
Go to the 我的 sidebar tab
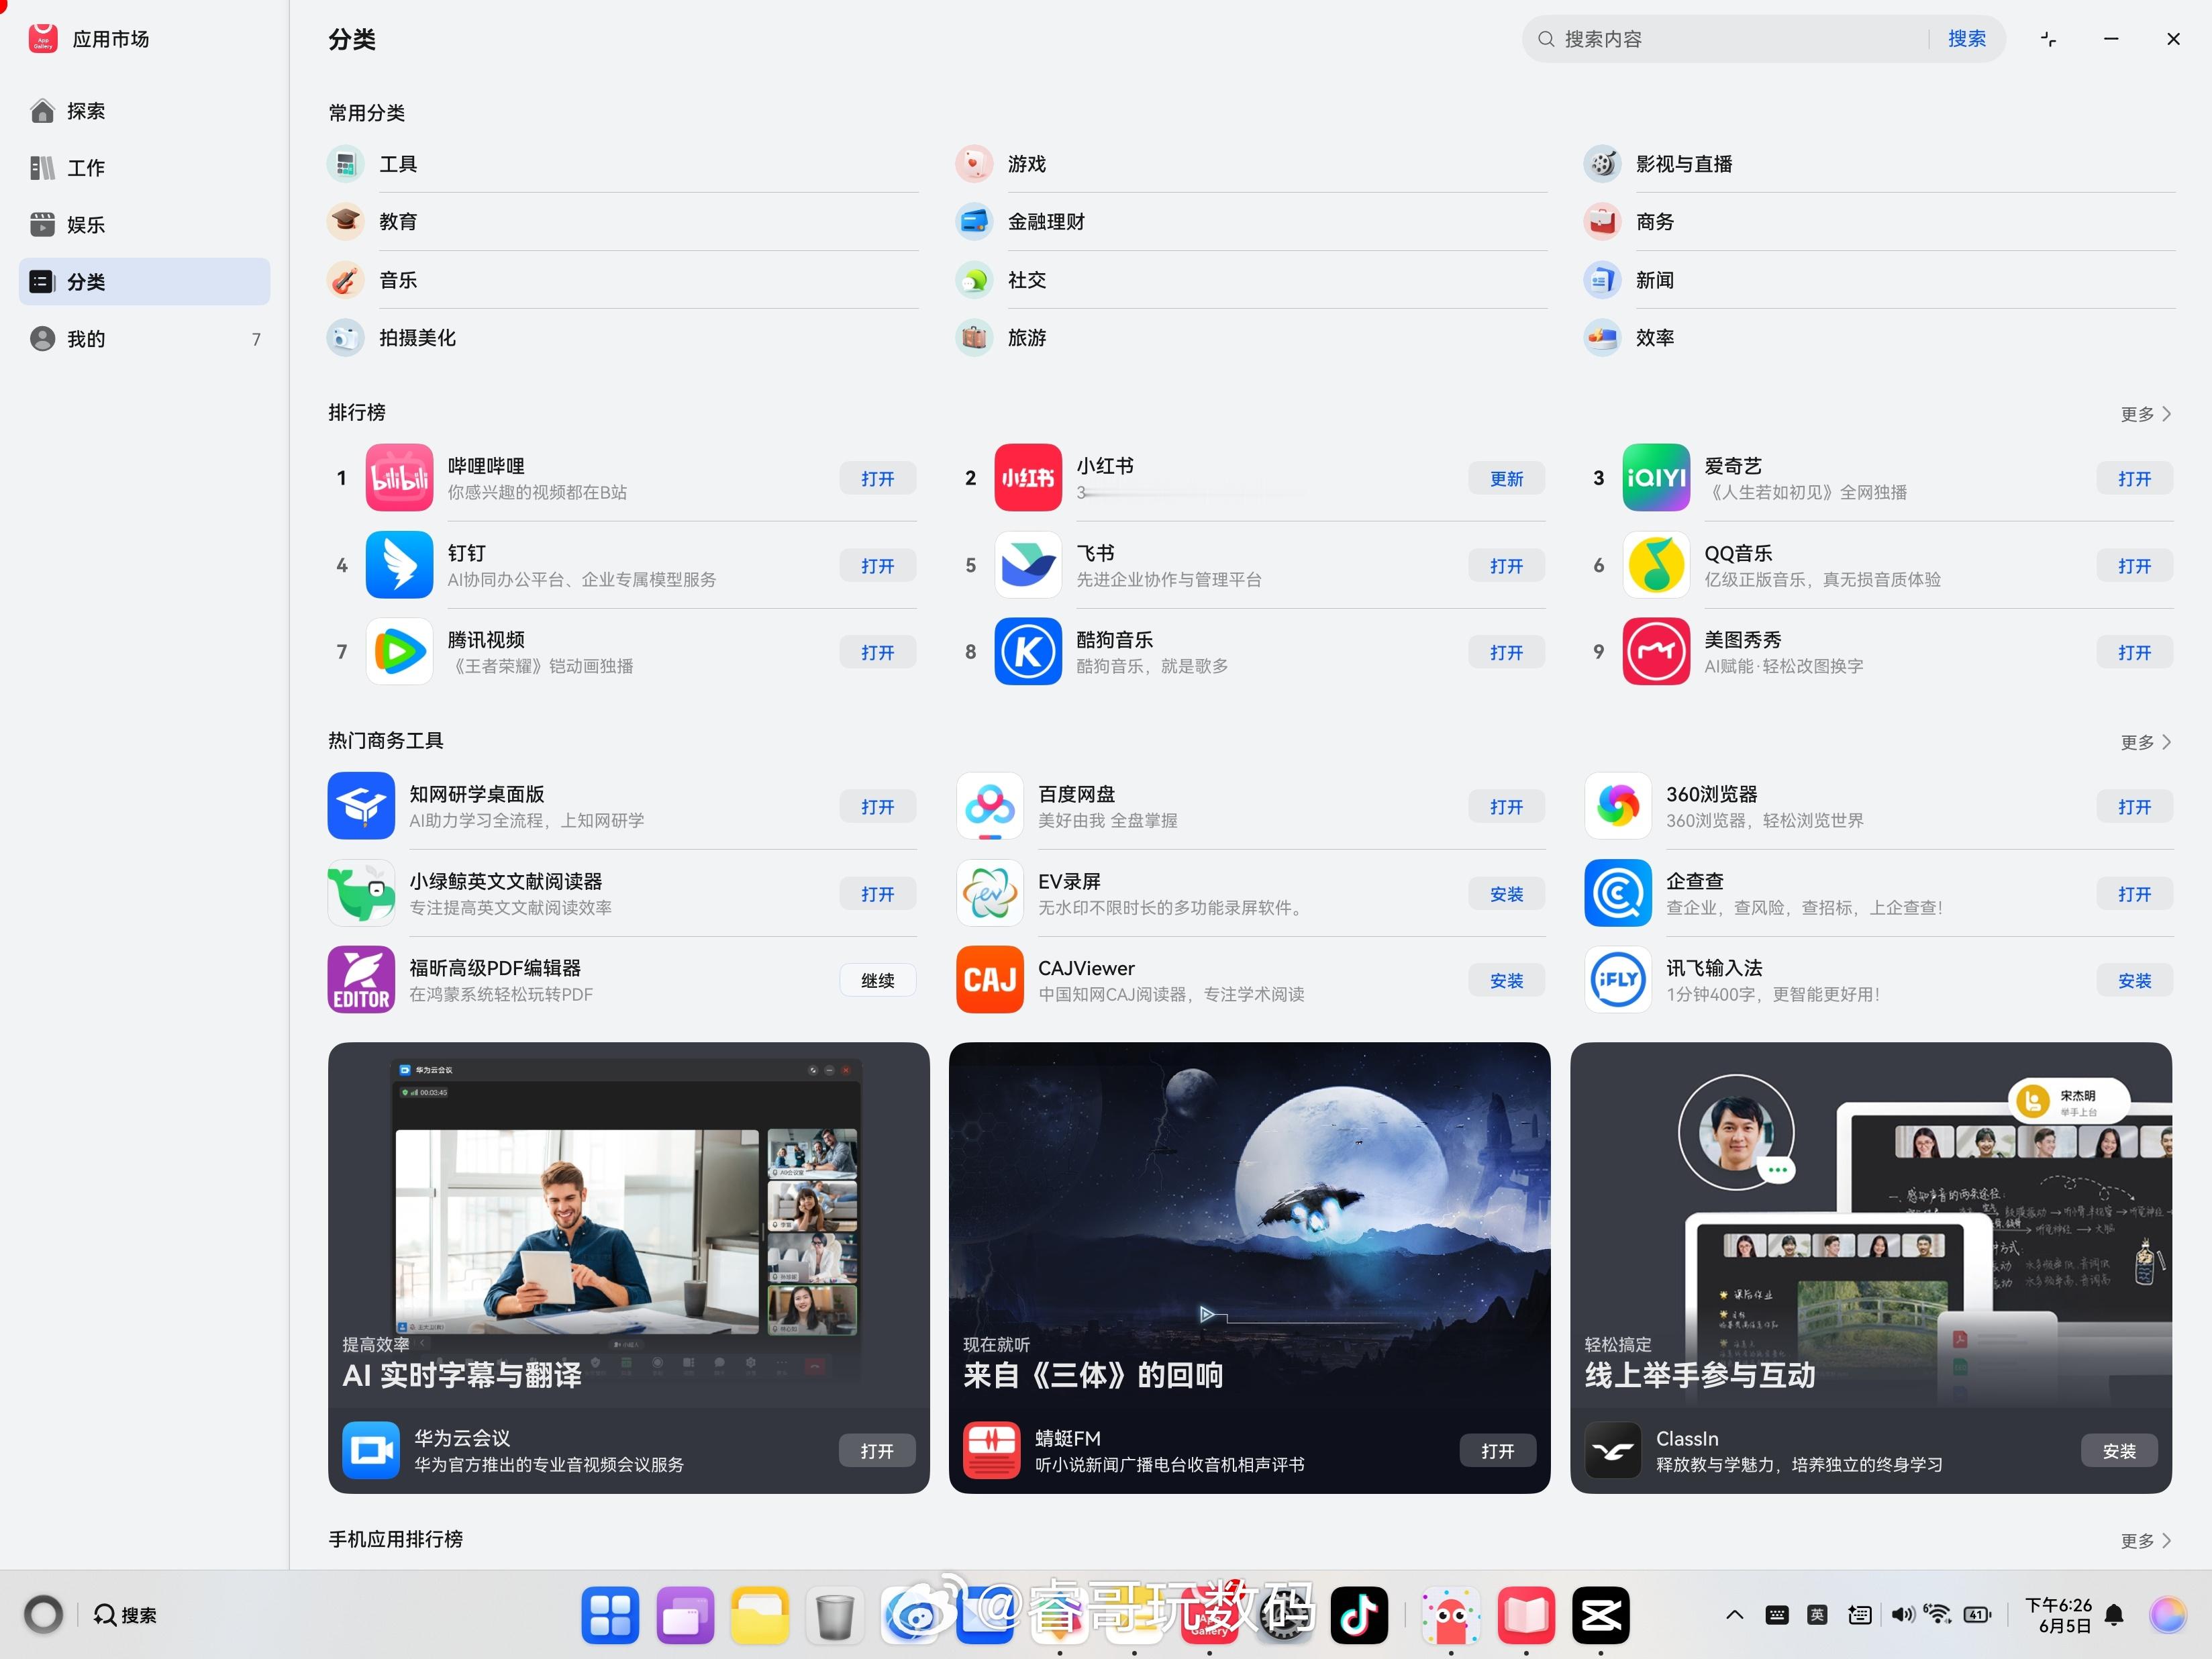(145, 339)
